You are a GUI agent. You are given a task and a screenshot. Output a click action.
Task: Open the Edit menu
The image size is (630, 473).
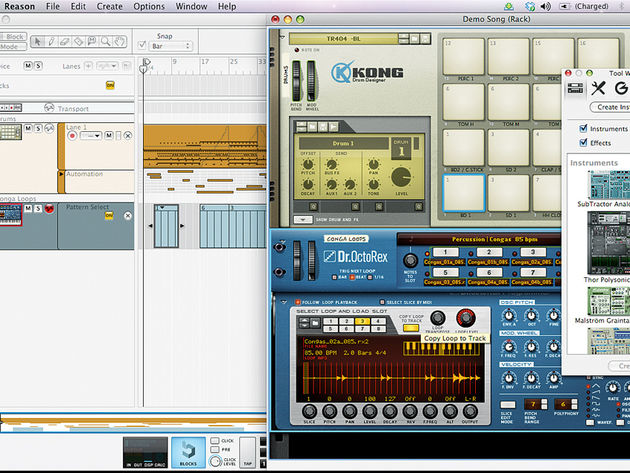[x=78, y=6]
